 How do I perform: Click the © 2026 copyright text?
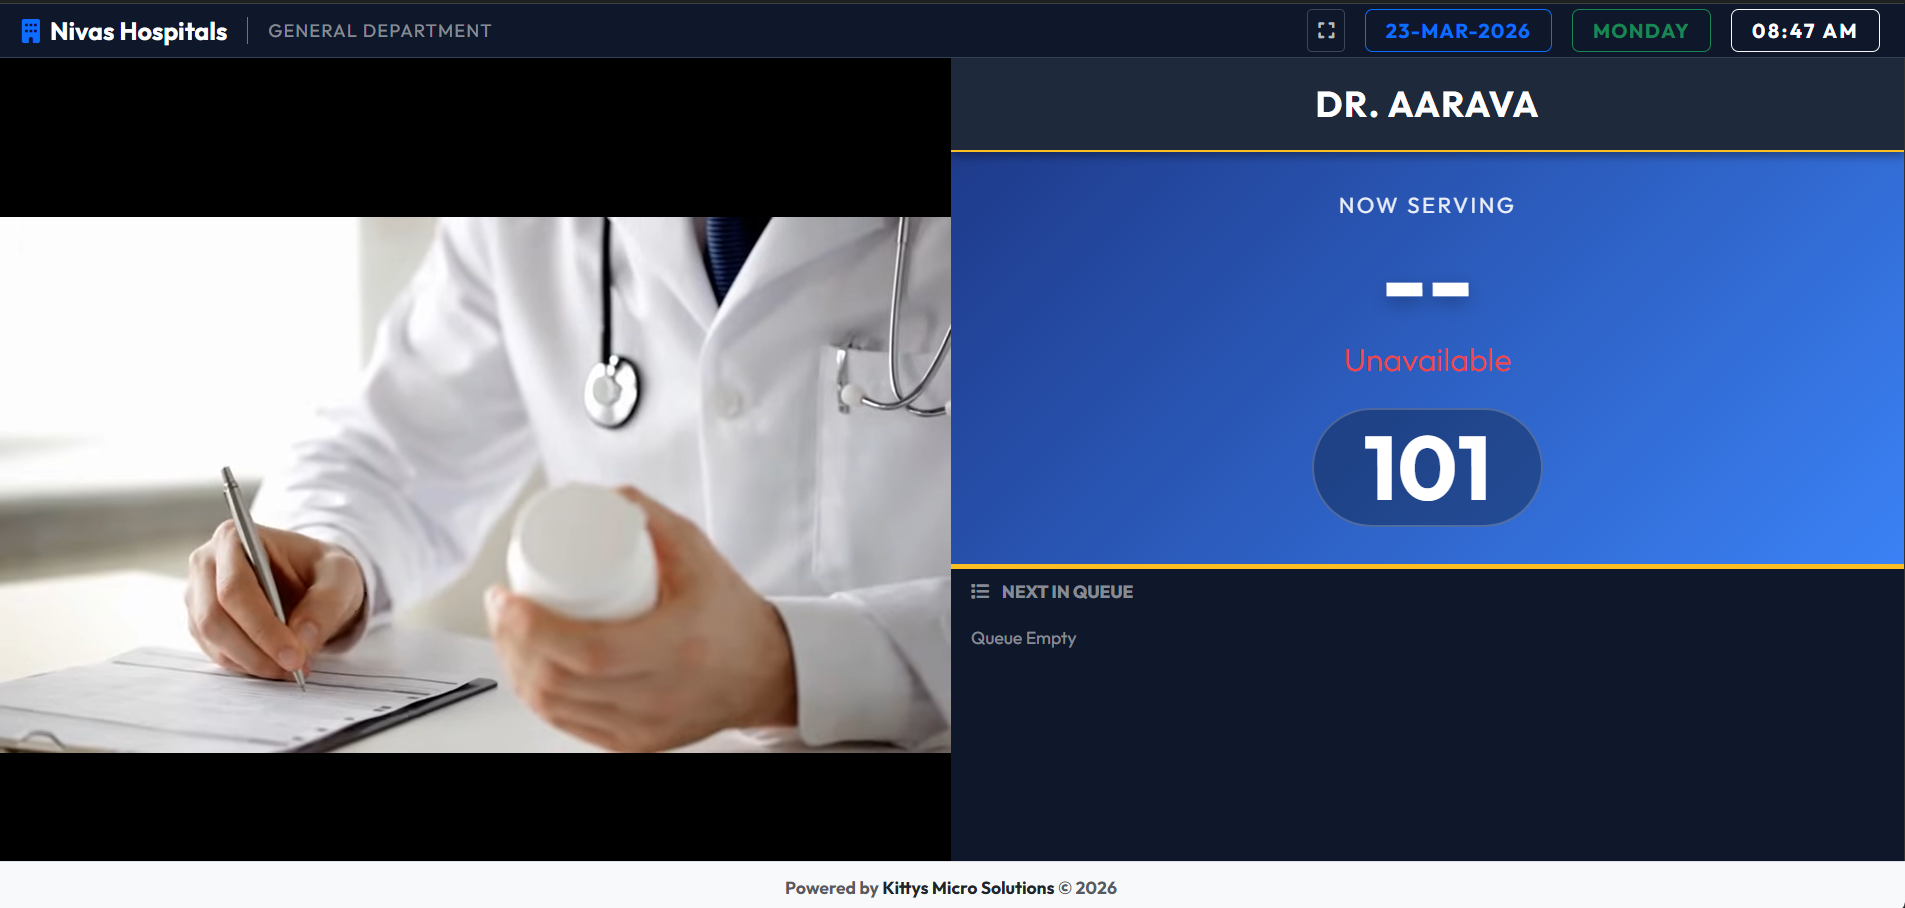click(x=1088, y=888)
